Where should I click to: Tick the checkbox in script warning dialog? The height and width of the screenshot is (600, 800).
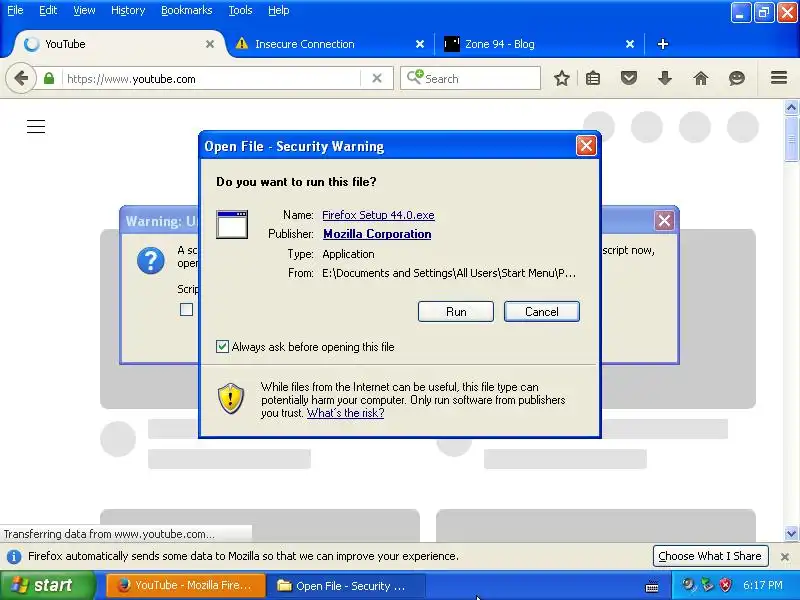pos(186,310)
